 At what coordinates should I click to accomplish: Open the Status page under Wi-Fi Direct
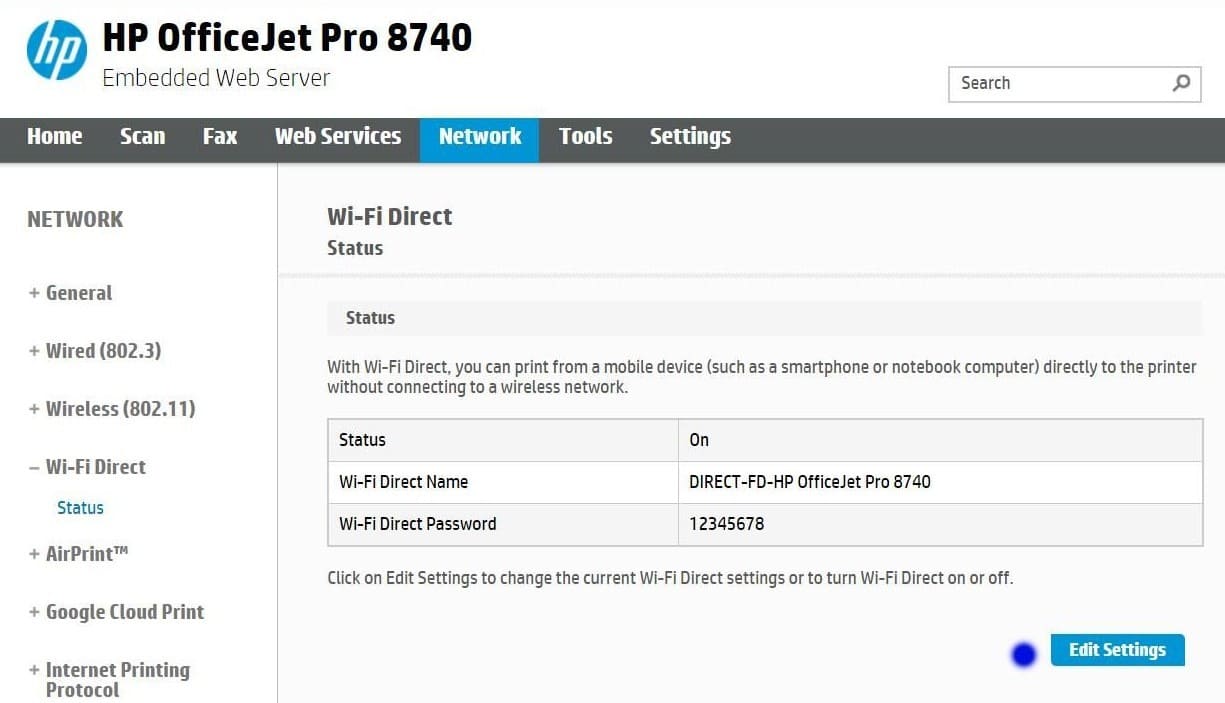click(x=80, y=507)
